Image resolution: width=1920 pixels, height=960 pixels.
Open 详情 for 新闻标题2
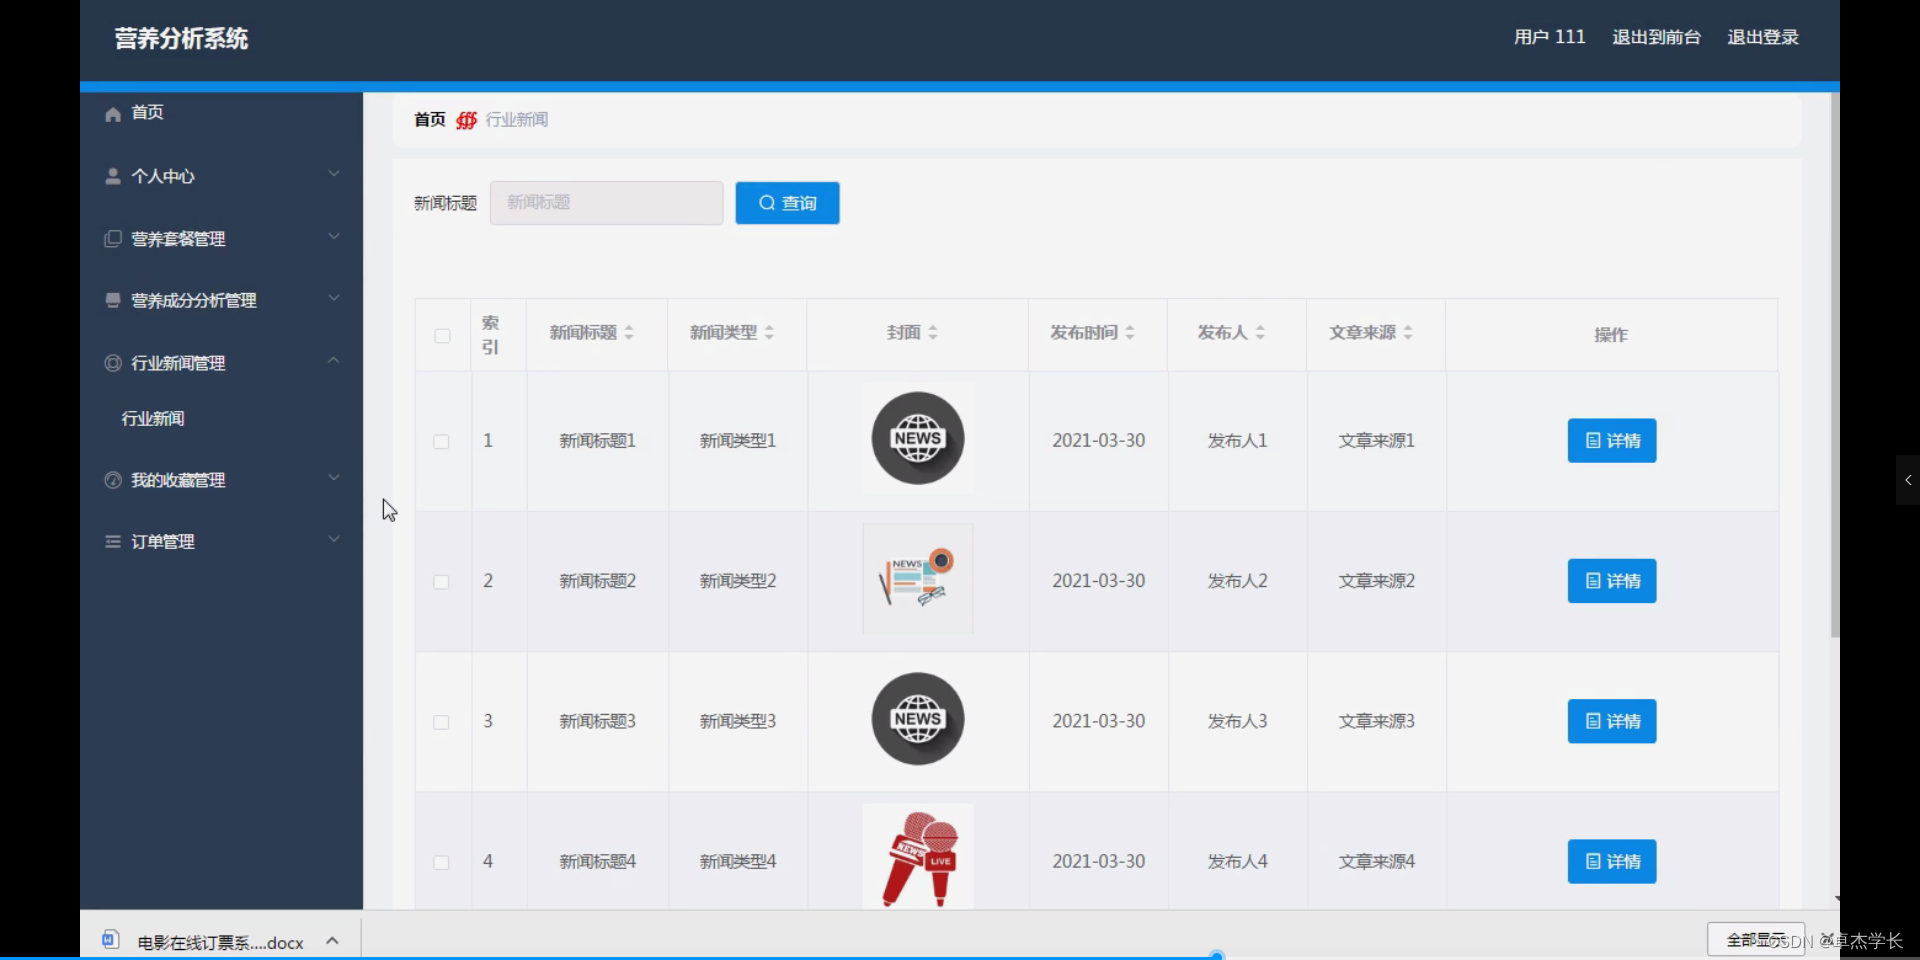coord(1611,581)
